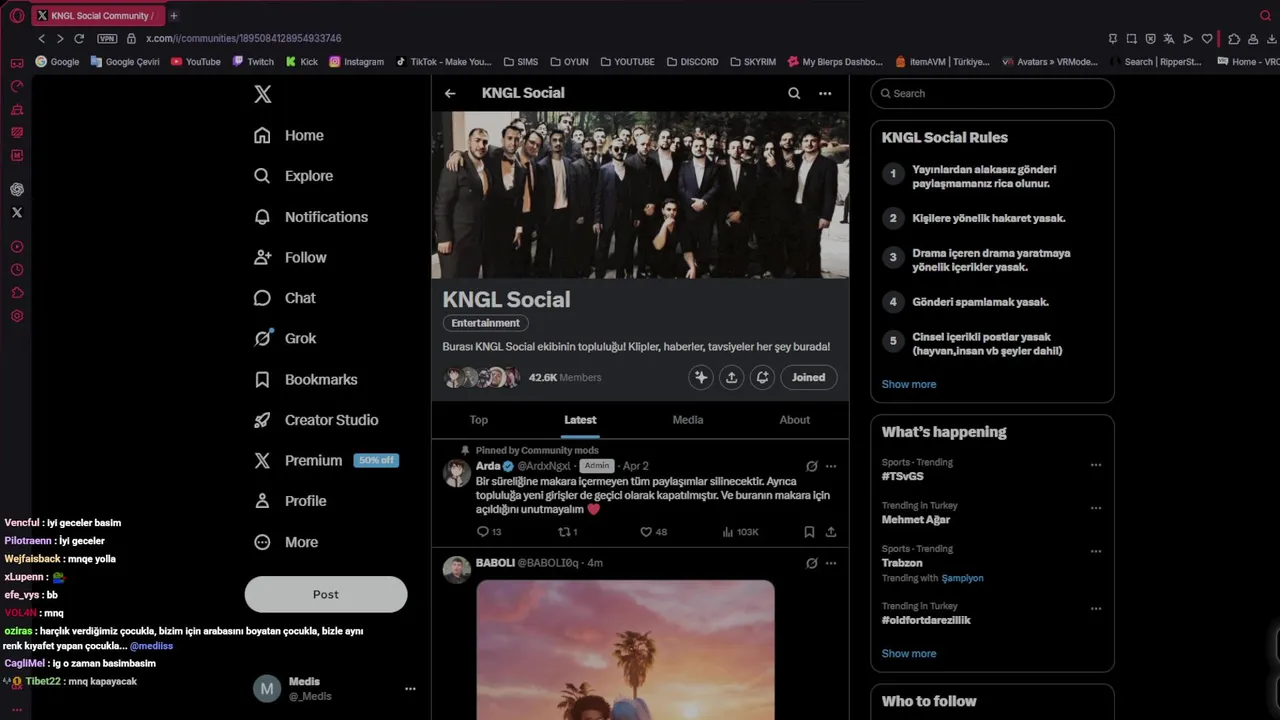Switch to the Latest tab
The image size is (1280, 720).
point(580,420)
